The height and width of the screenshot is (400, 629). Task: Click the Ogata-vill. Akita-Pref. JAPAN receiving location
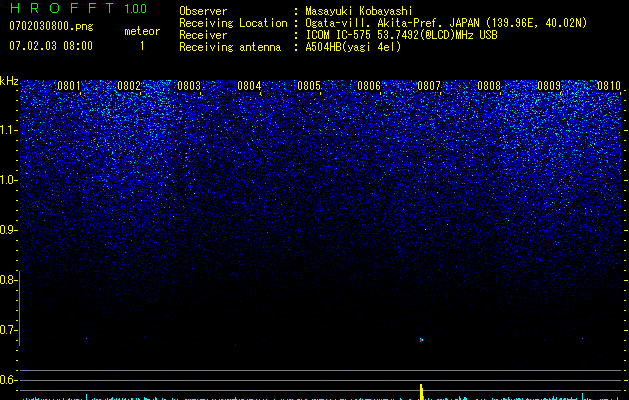click(446, 23)
